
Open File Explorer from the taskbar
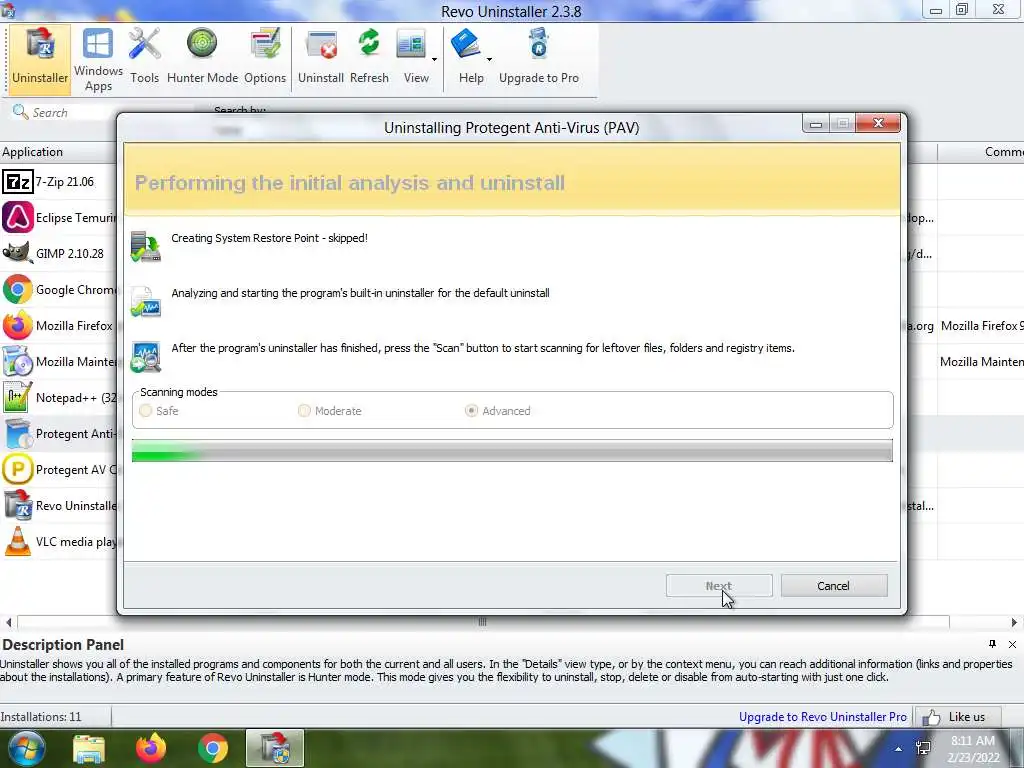tap(89, 748)
